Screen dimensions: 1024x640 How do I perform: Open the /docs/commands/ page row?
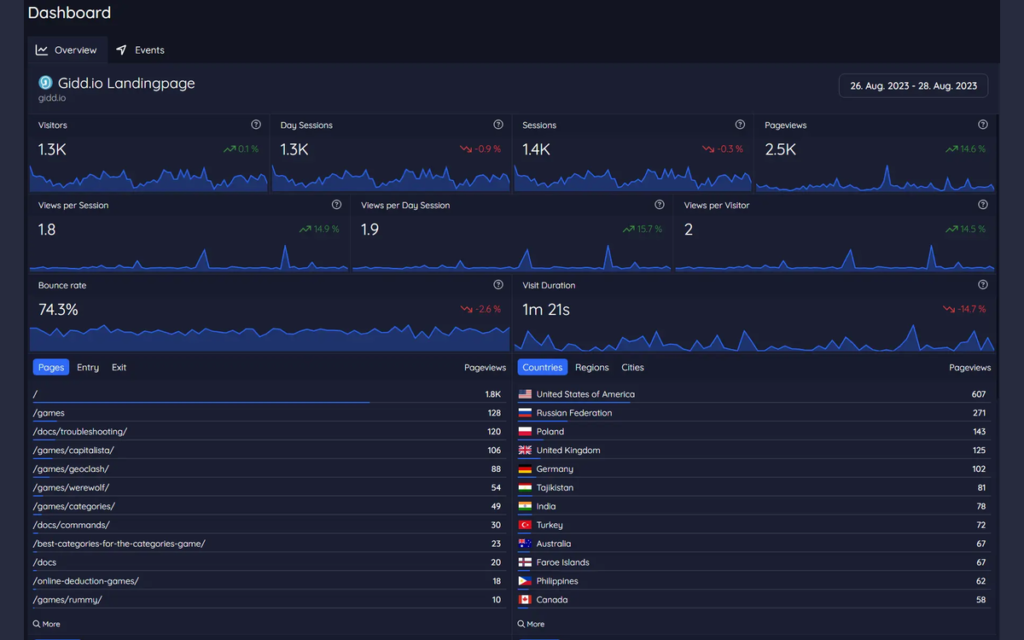pyautogui.click(x=267, y=524)
